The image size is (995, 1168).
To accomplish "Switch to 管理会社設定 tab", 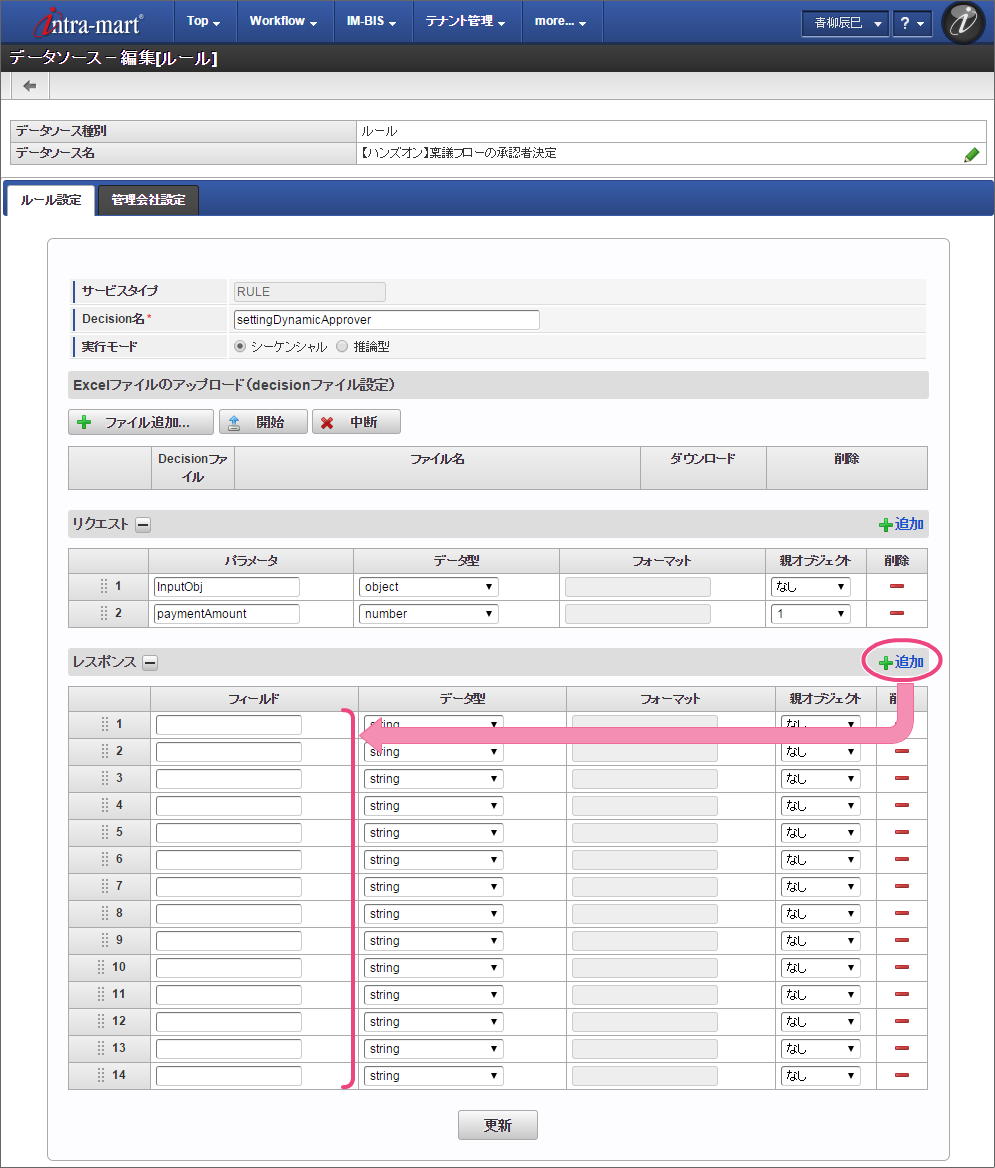I will pyautogui.click(x=148, y=200).
